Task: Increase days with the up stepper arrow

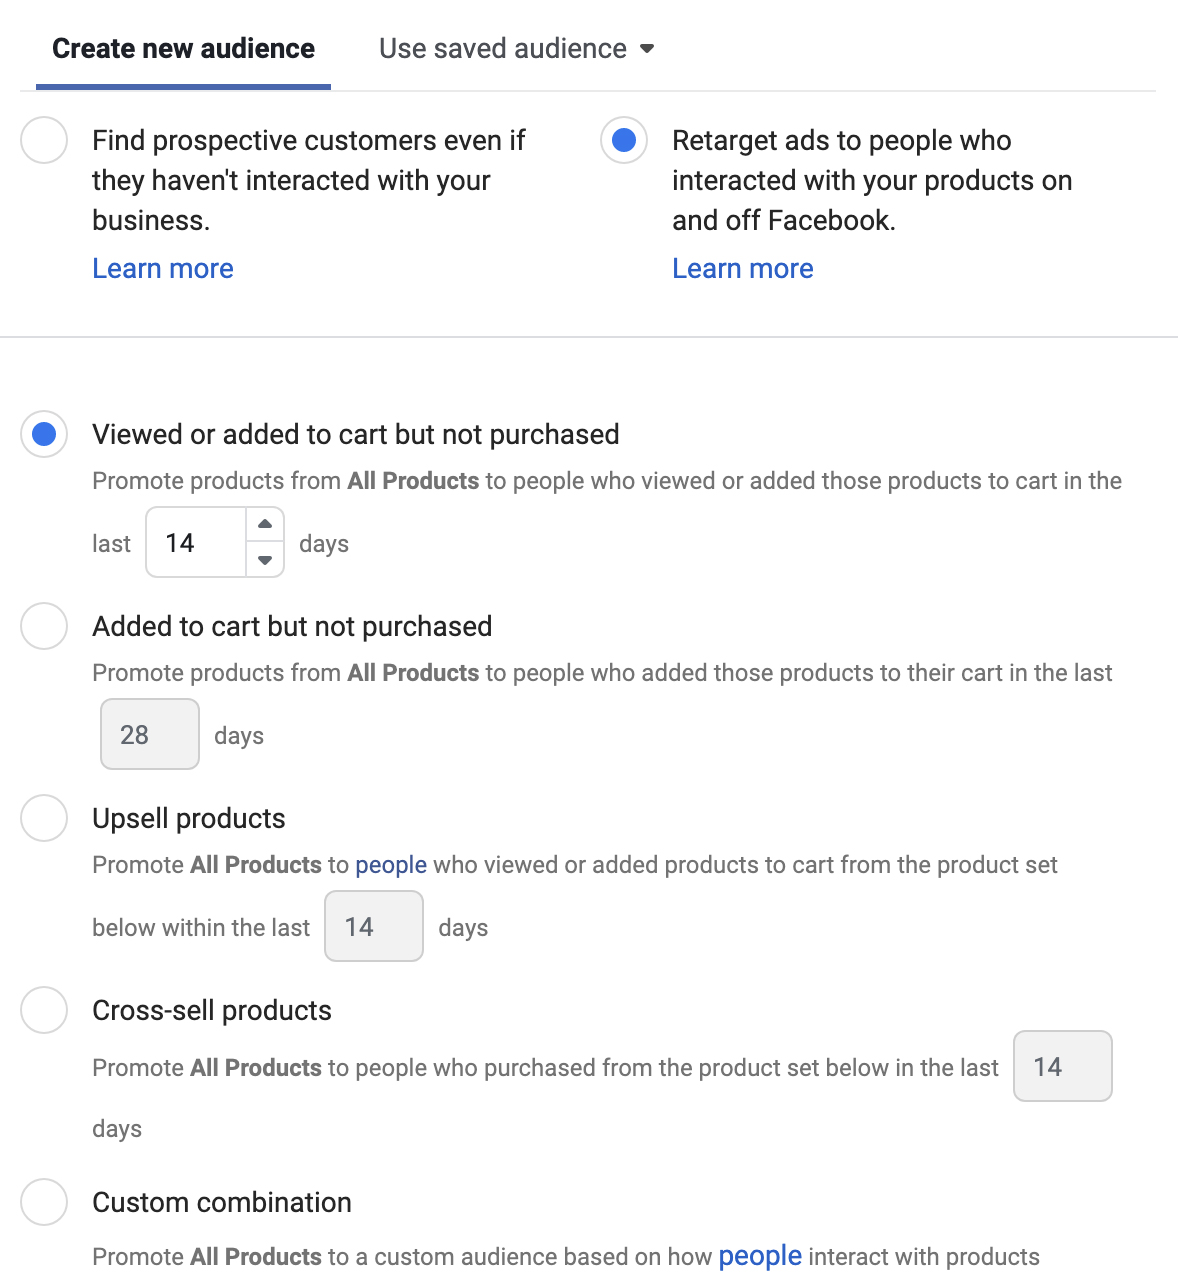Action: pyautogui.click(x=265, y=524)
